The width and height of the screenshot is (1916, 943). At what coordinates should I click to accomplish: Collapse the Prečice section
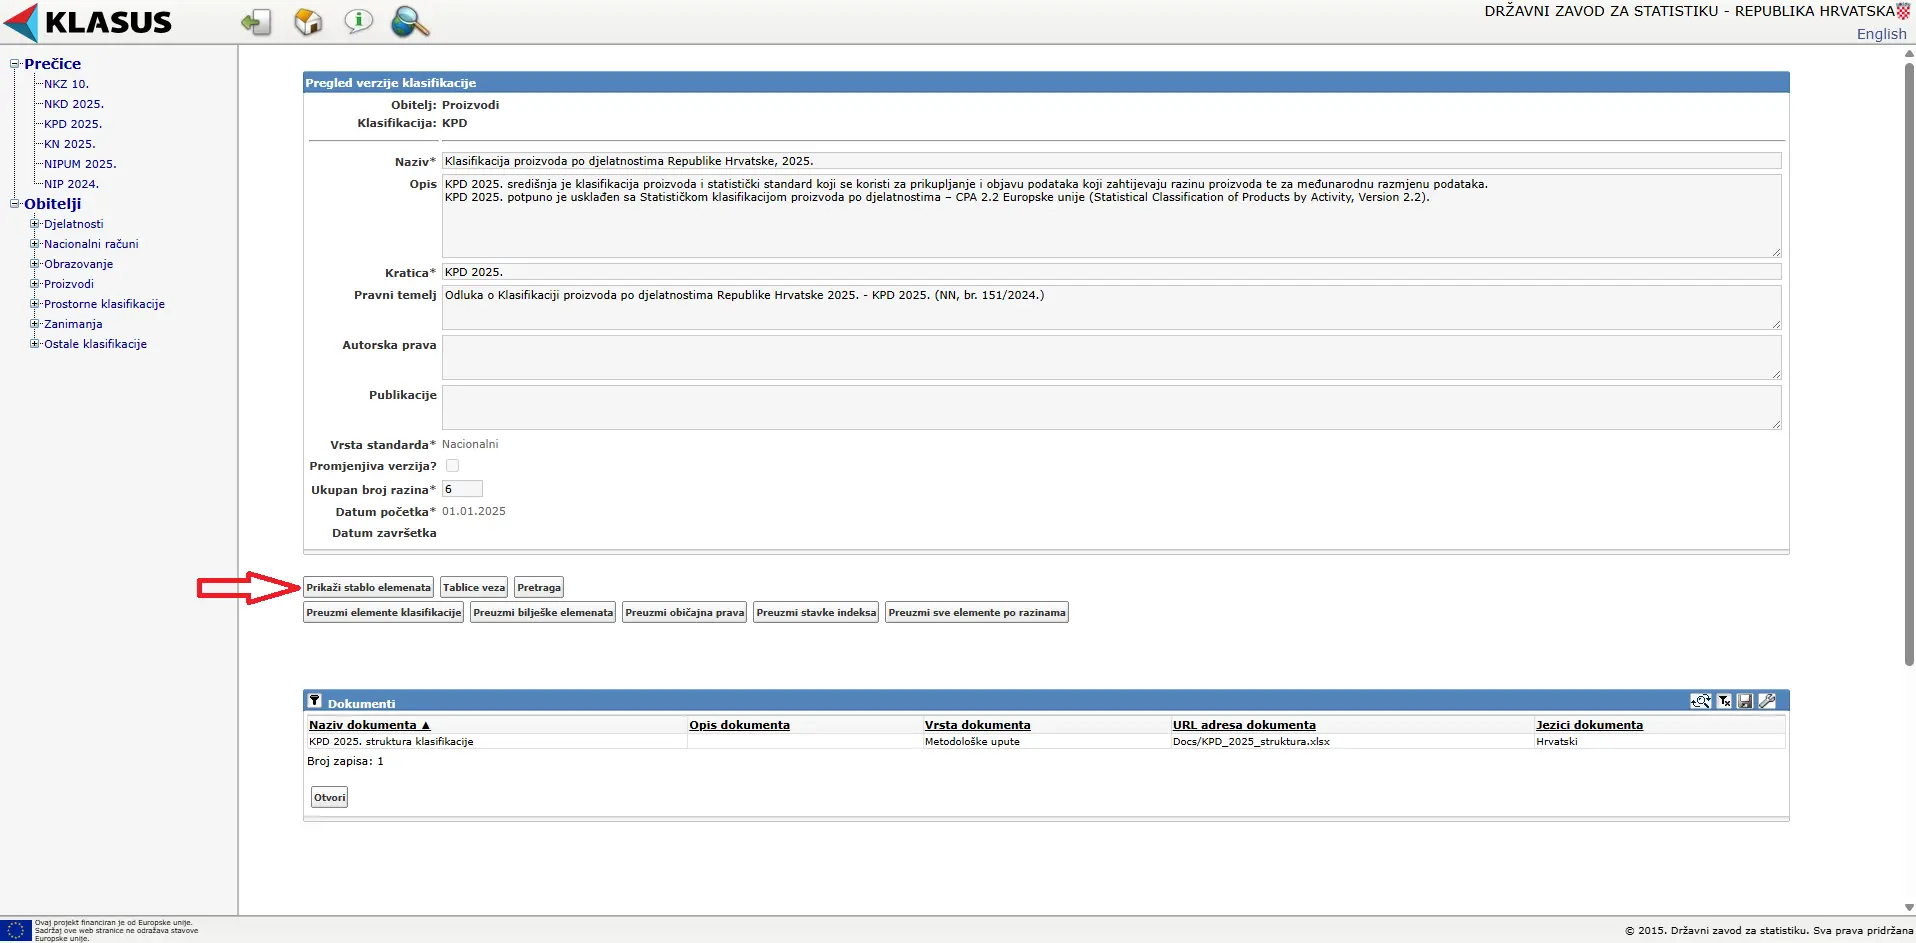point(15,64)
